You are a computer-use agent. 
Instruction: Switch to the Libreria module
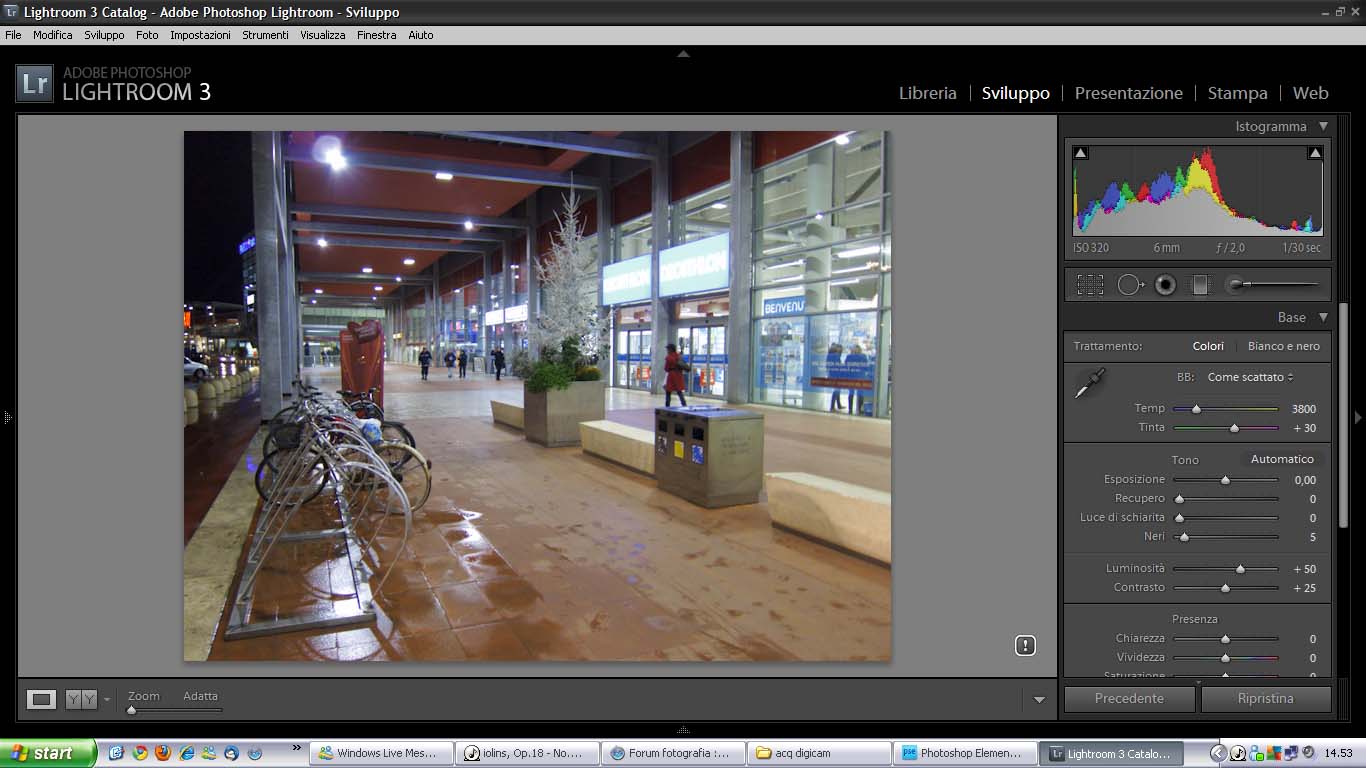click(x=927, y=93)
